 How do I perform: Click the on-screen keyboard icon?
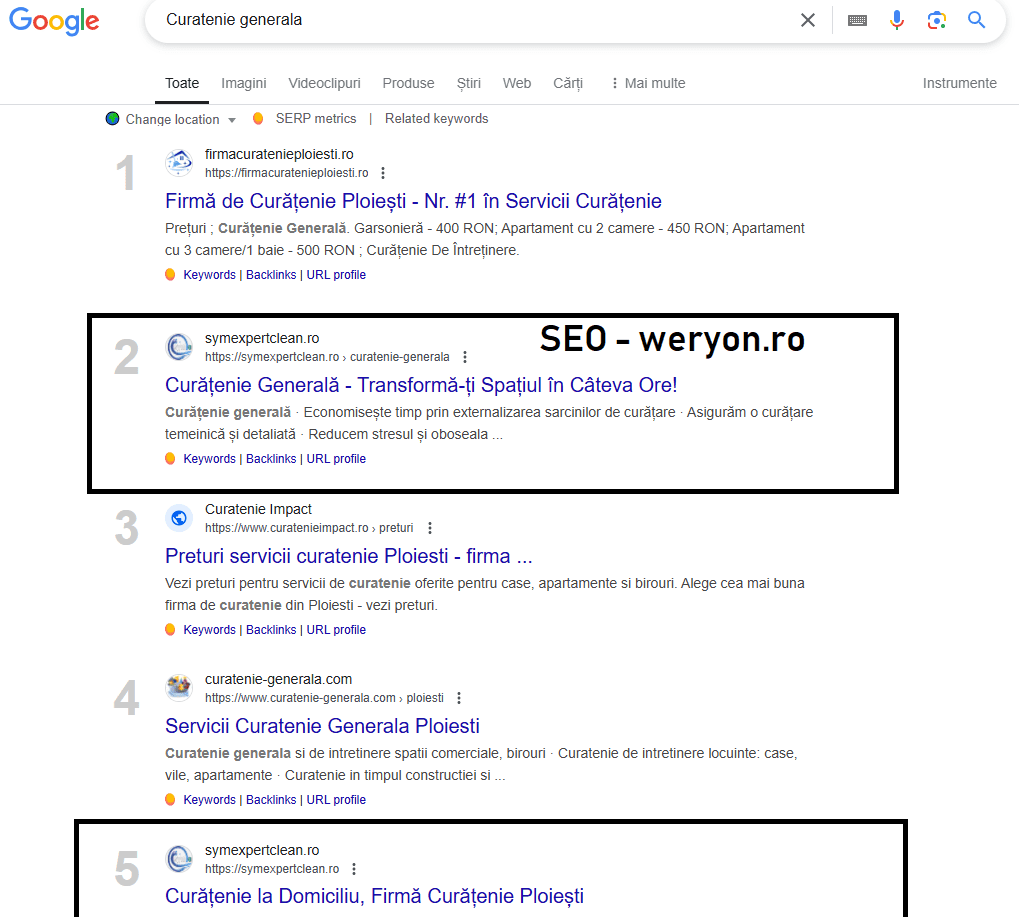point(856,19)
